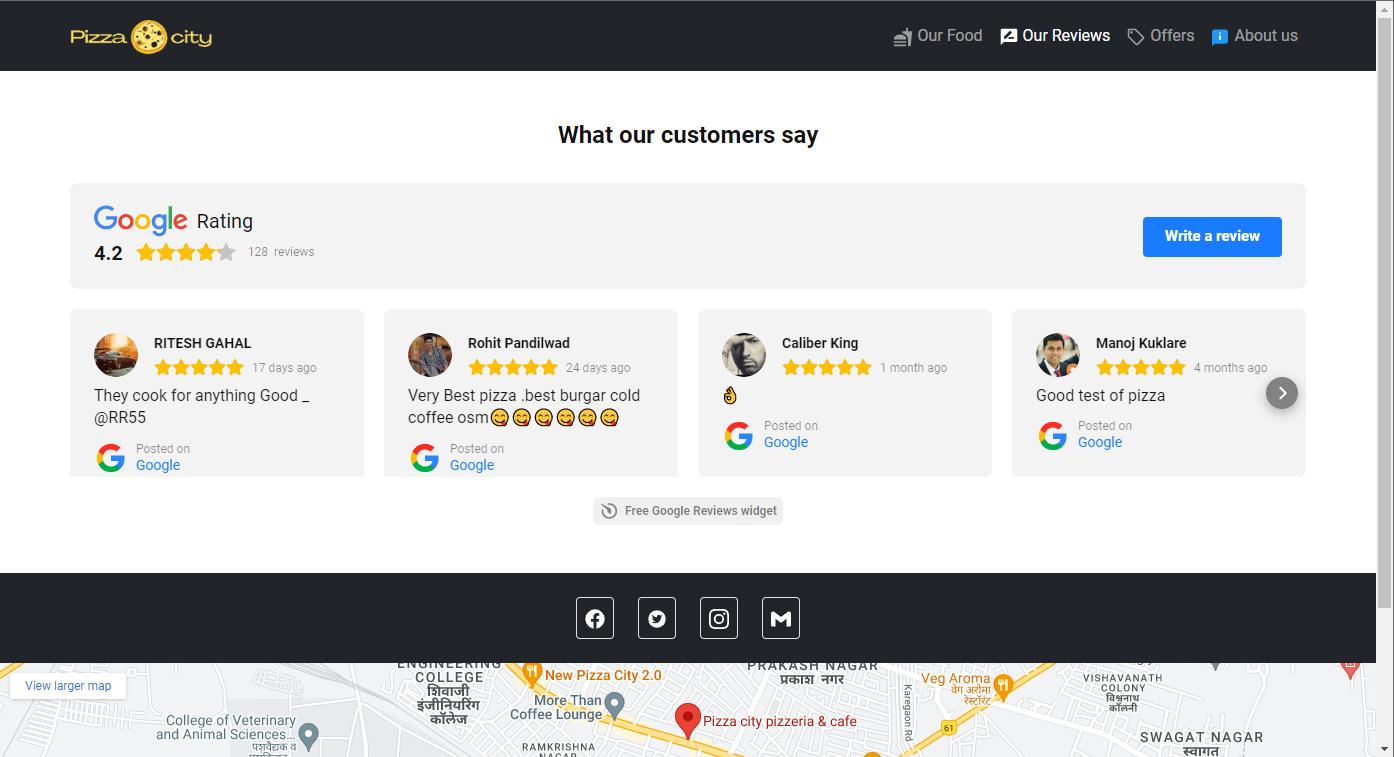
Task: Click Google icon in Rohit Pandilwad card
Action: (x=425, y=458)
